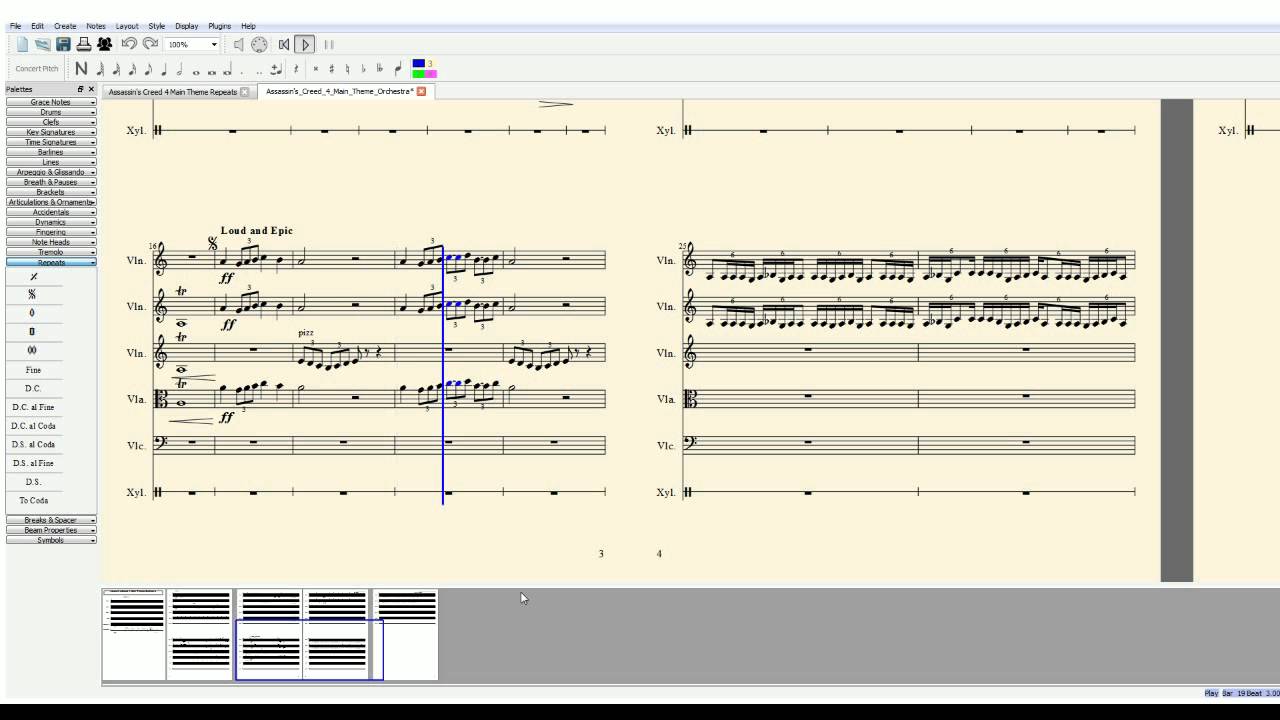1280x720 pixels.
Task: Select the segno symbol in Repeats palette
Action: click(32, 295)
